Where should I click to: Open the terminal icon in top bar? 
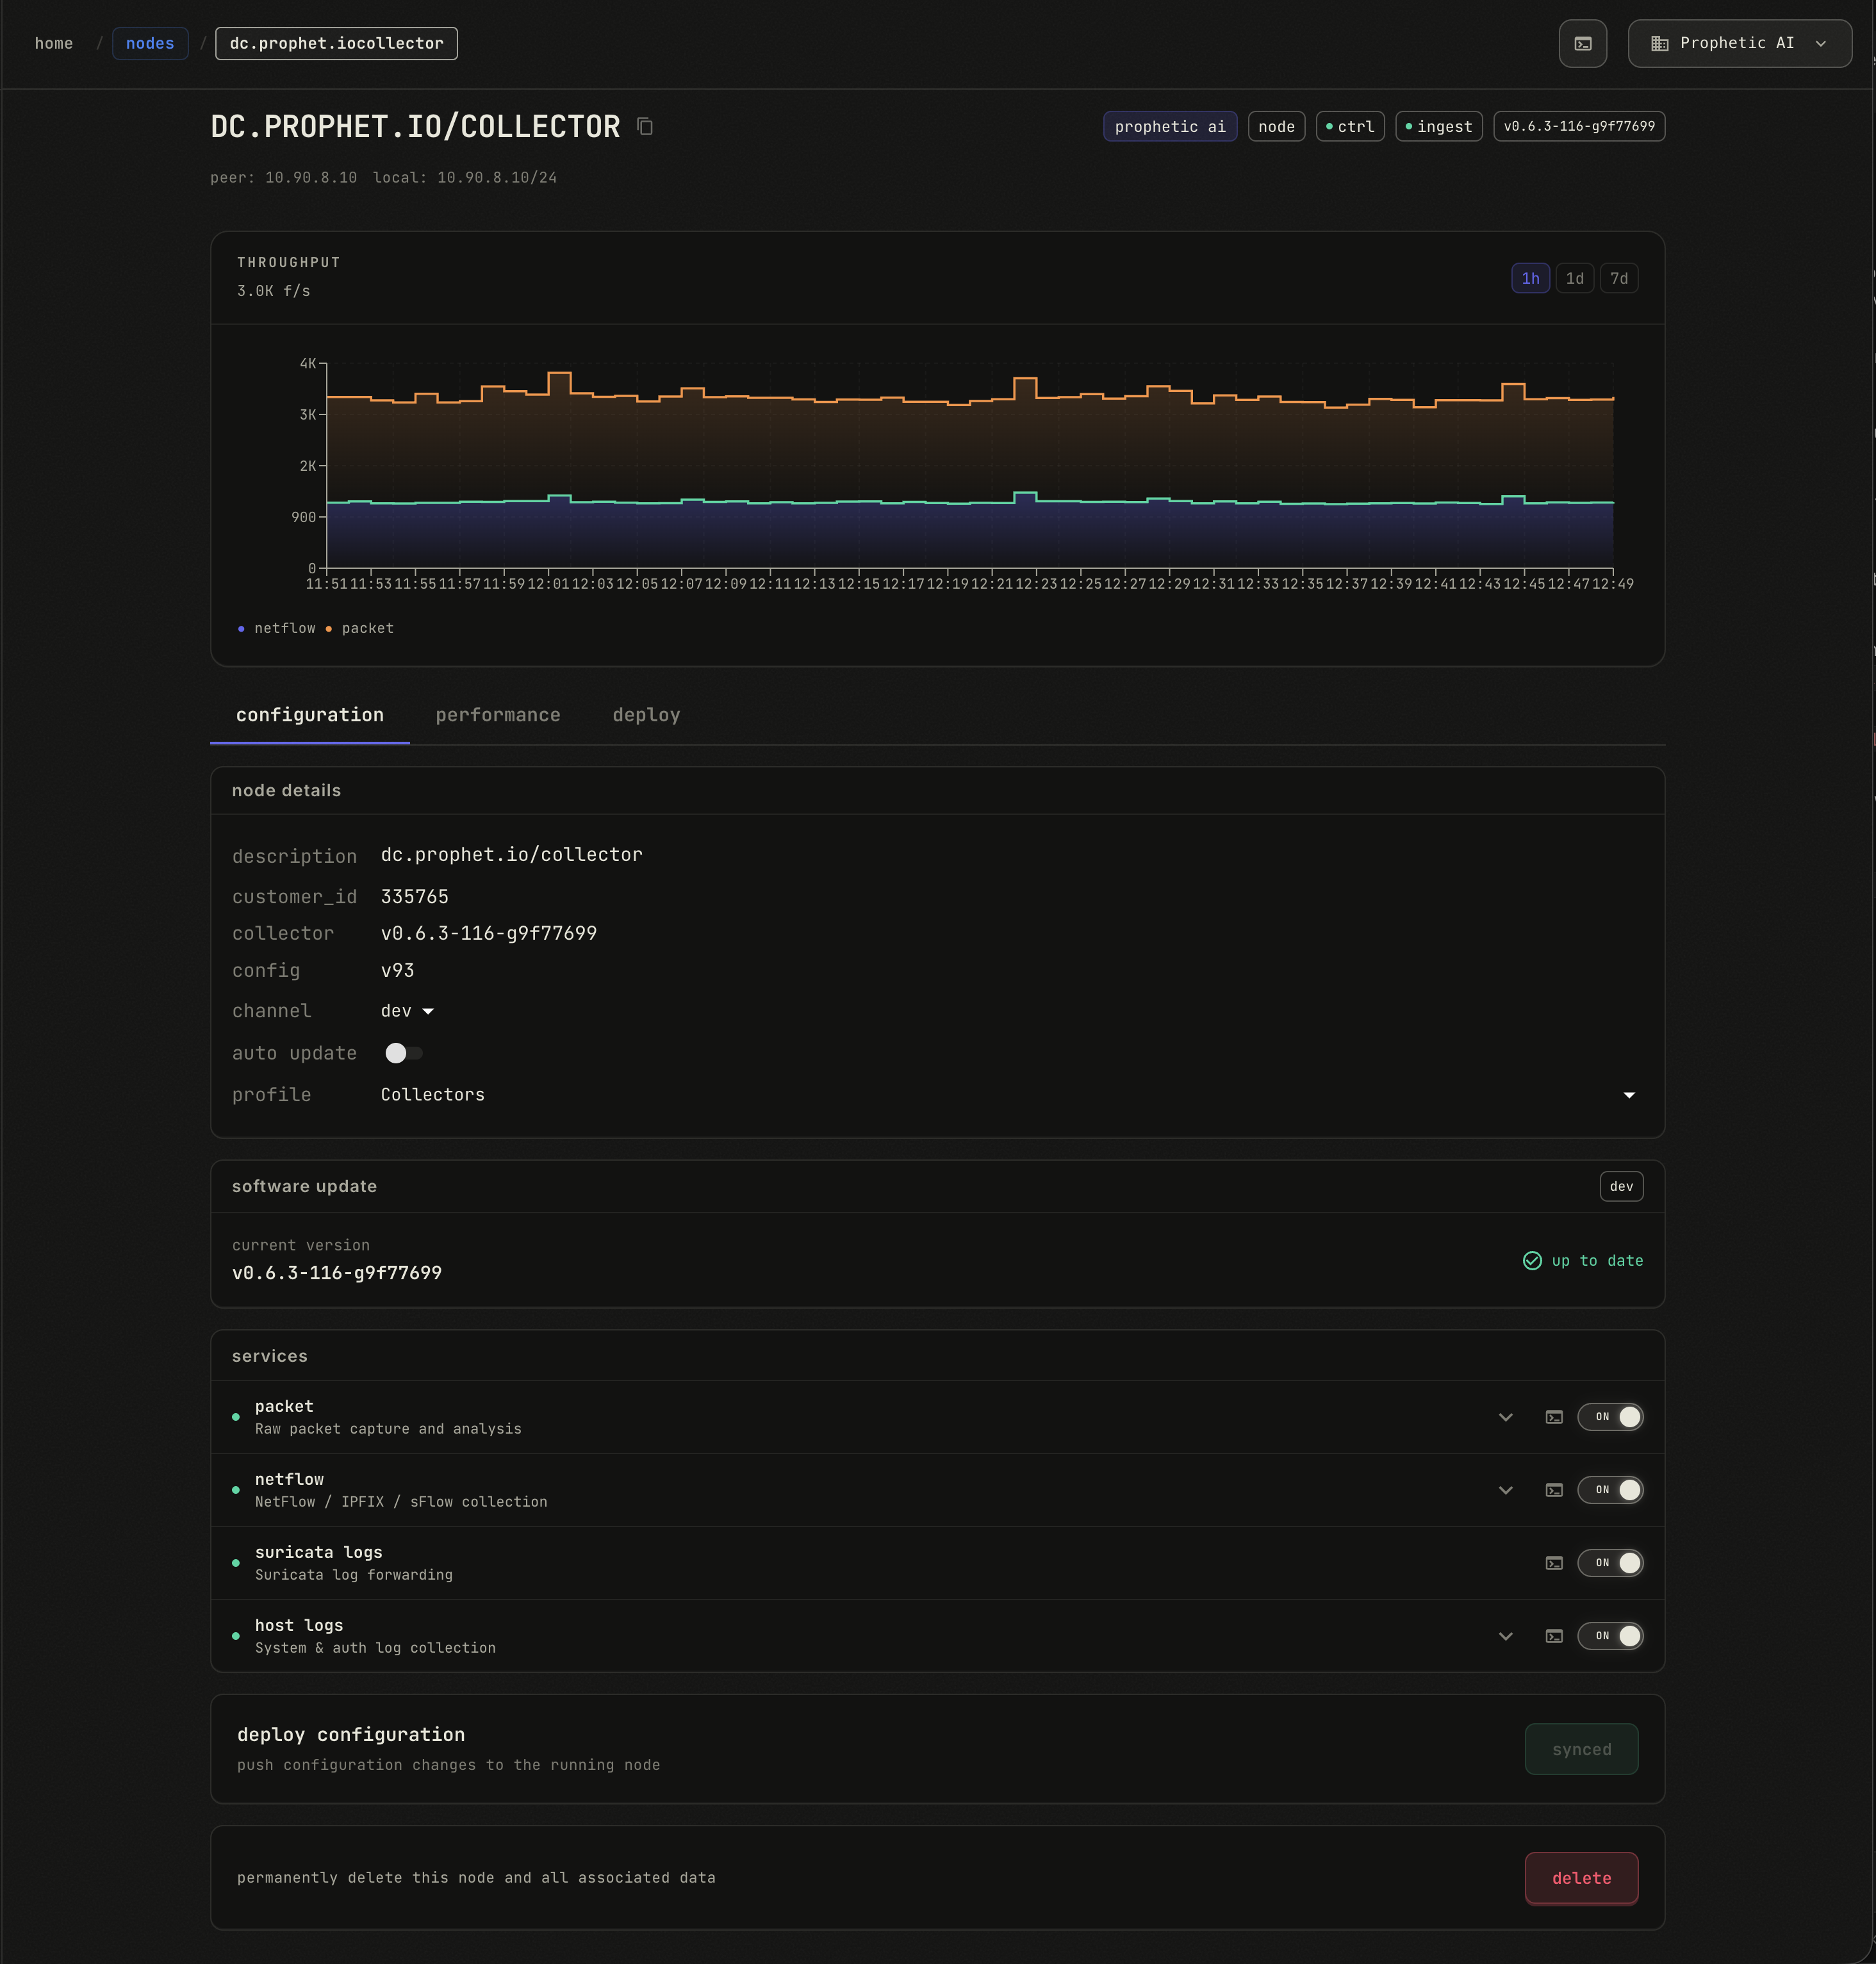(1582, 43)
